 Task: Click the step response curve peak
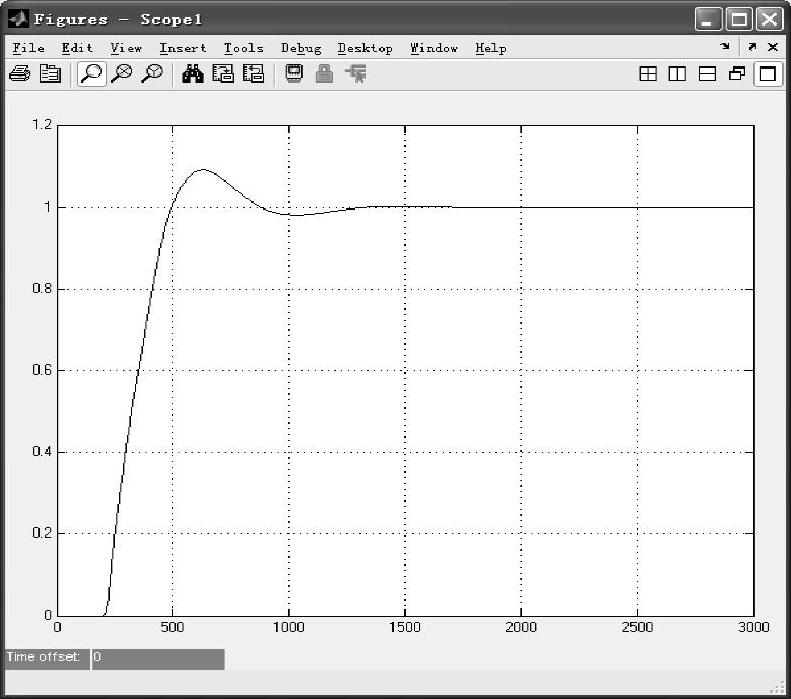point(203,170)
